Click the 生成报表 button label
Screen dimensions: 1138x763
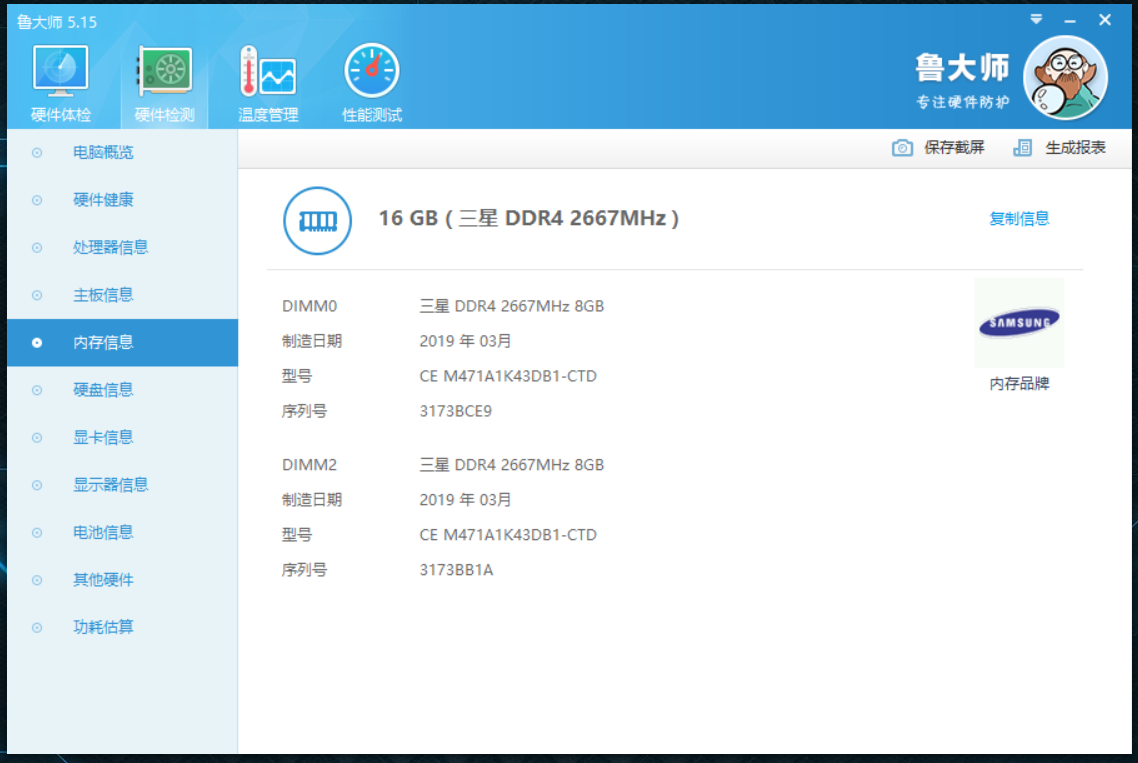[1075, 148]
